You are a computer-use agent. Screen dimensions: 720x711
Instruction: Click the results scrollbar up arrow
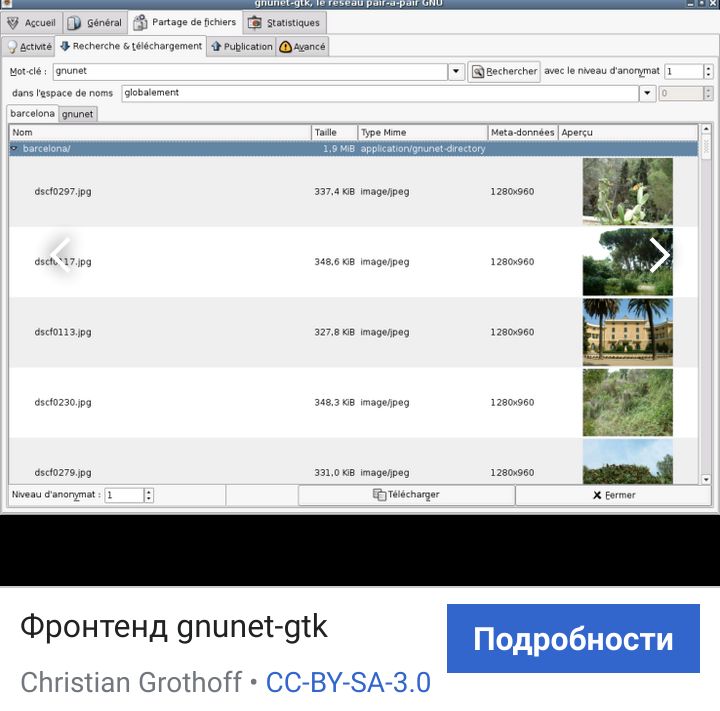pyautogui.click(x=706, y=129)
